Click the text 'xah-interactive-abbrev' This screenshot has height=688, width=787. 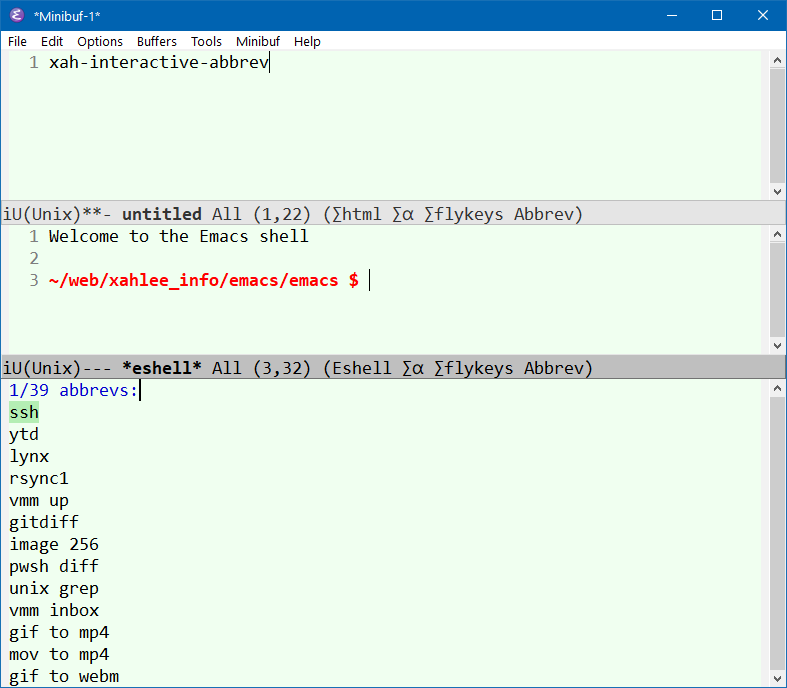click(x=159, y=62)
